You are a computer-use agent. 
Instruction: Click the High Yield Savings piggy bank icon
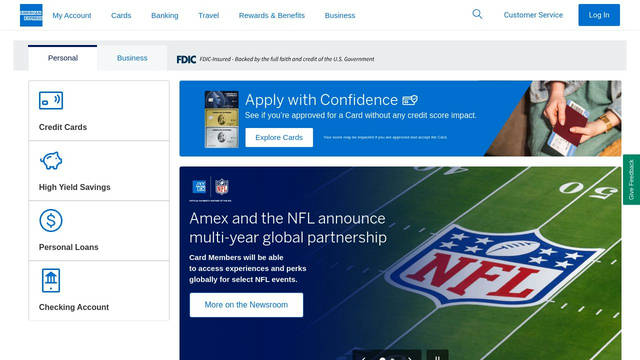coord(51,160)
